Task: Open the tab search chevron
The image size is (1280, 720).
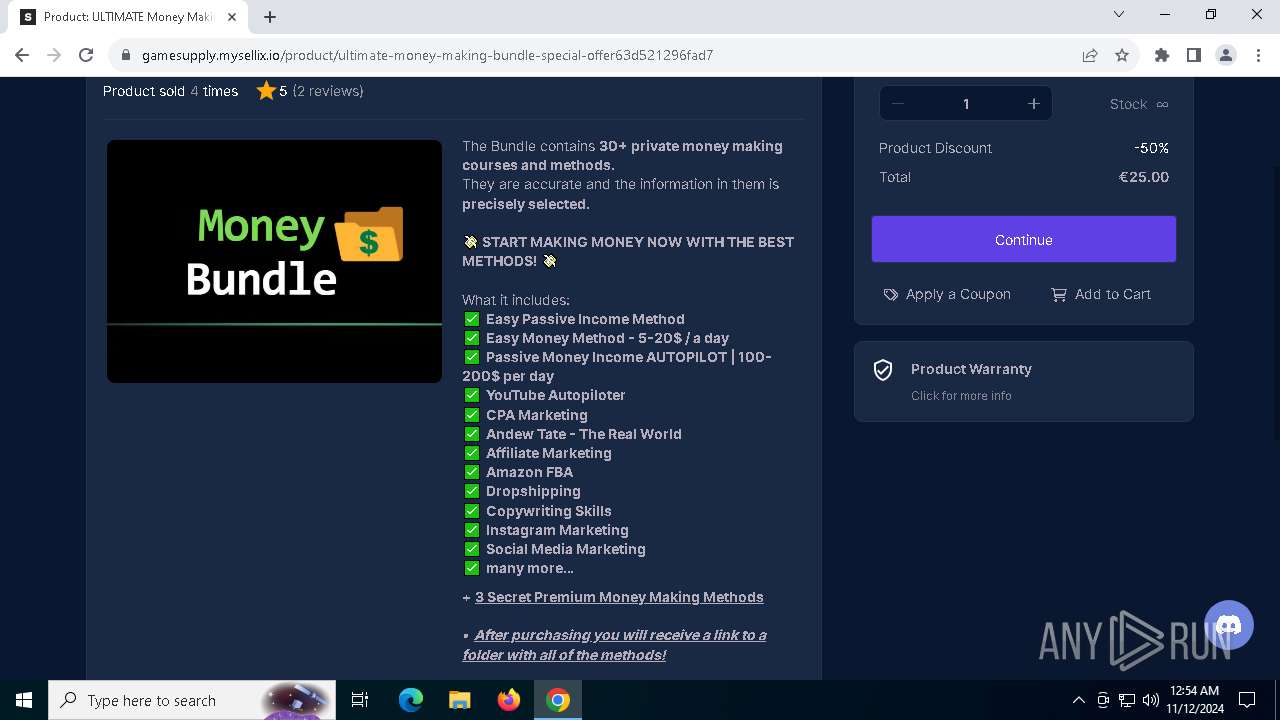Action: pos(1119,14)
